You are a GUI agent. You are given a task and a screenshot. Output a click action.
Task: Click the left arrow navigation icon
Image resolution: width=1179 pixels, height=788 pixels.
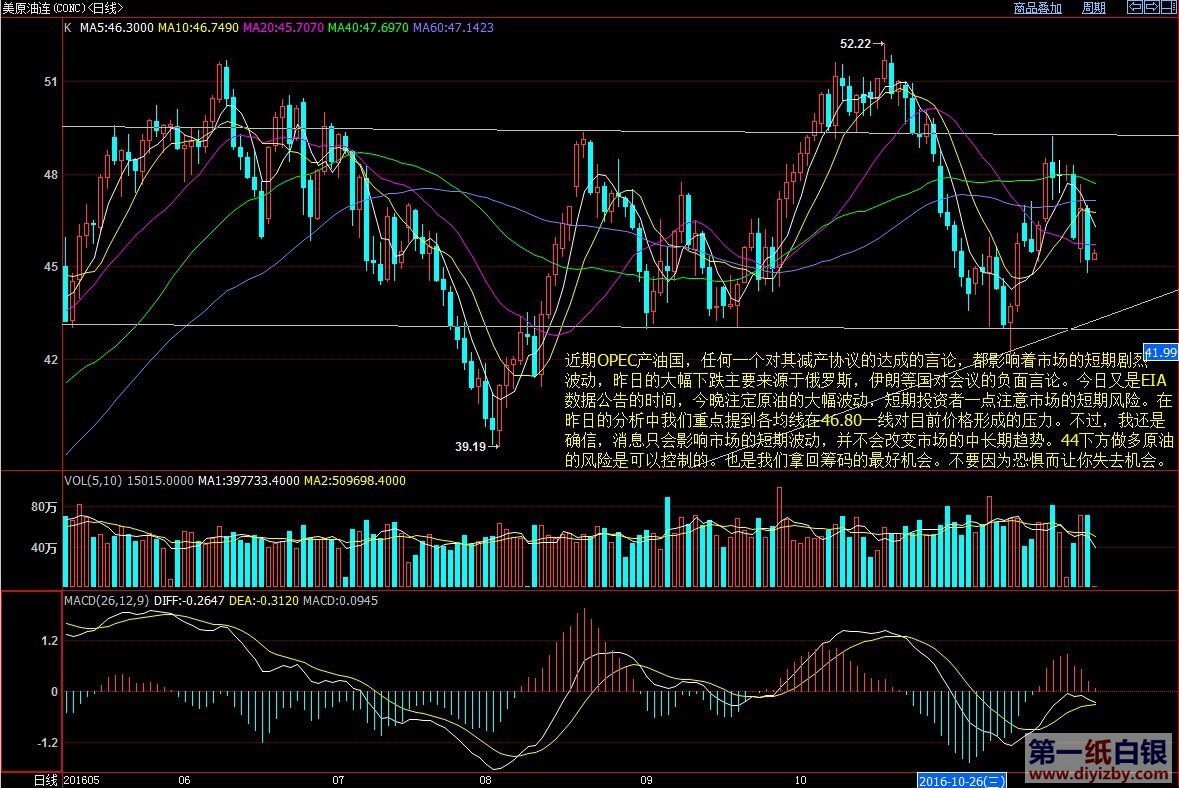click(1134, 8)
